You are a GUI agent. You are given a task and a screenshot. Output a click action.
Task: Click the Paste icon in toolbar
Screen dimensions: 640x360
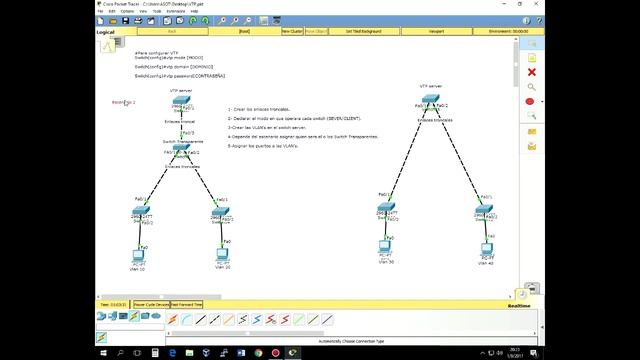click(180, 20)
